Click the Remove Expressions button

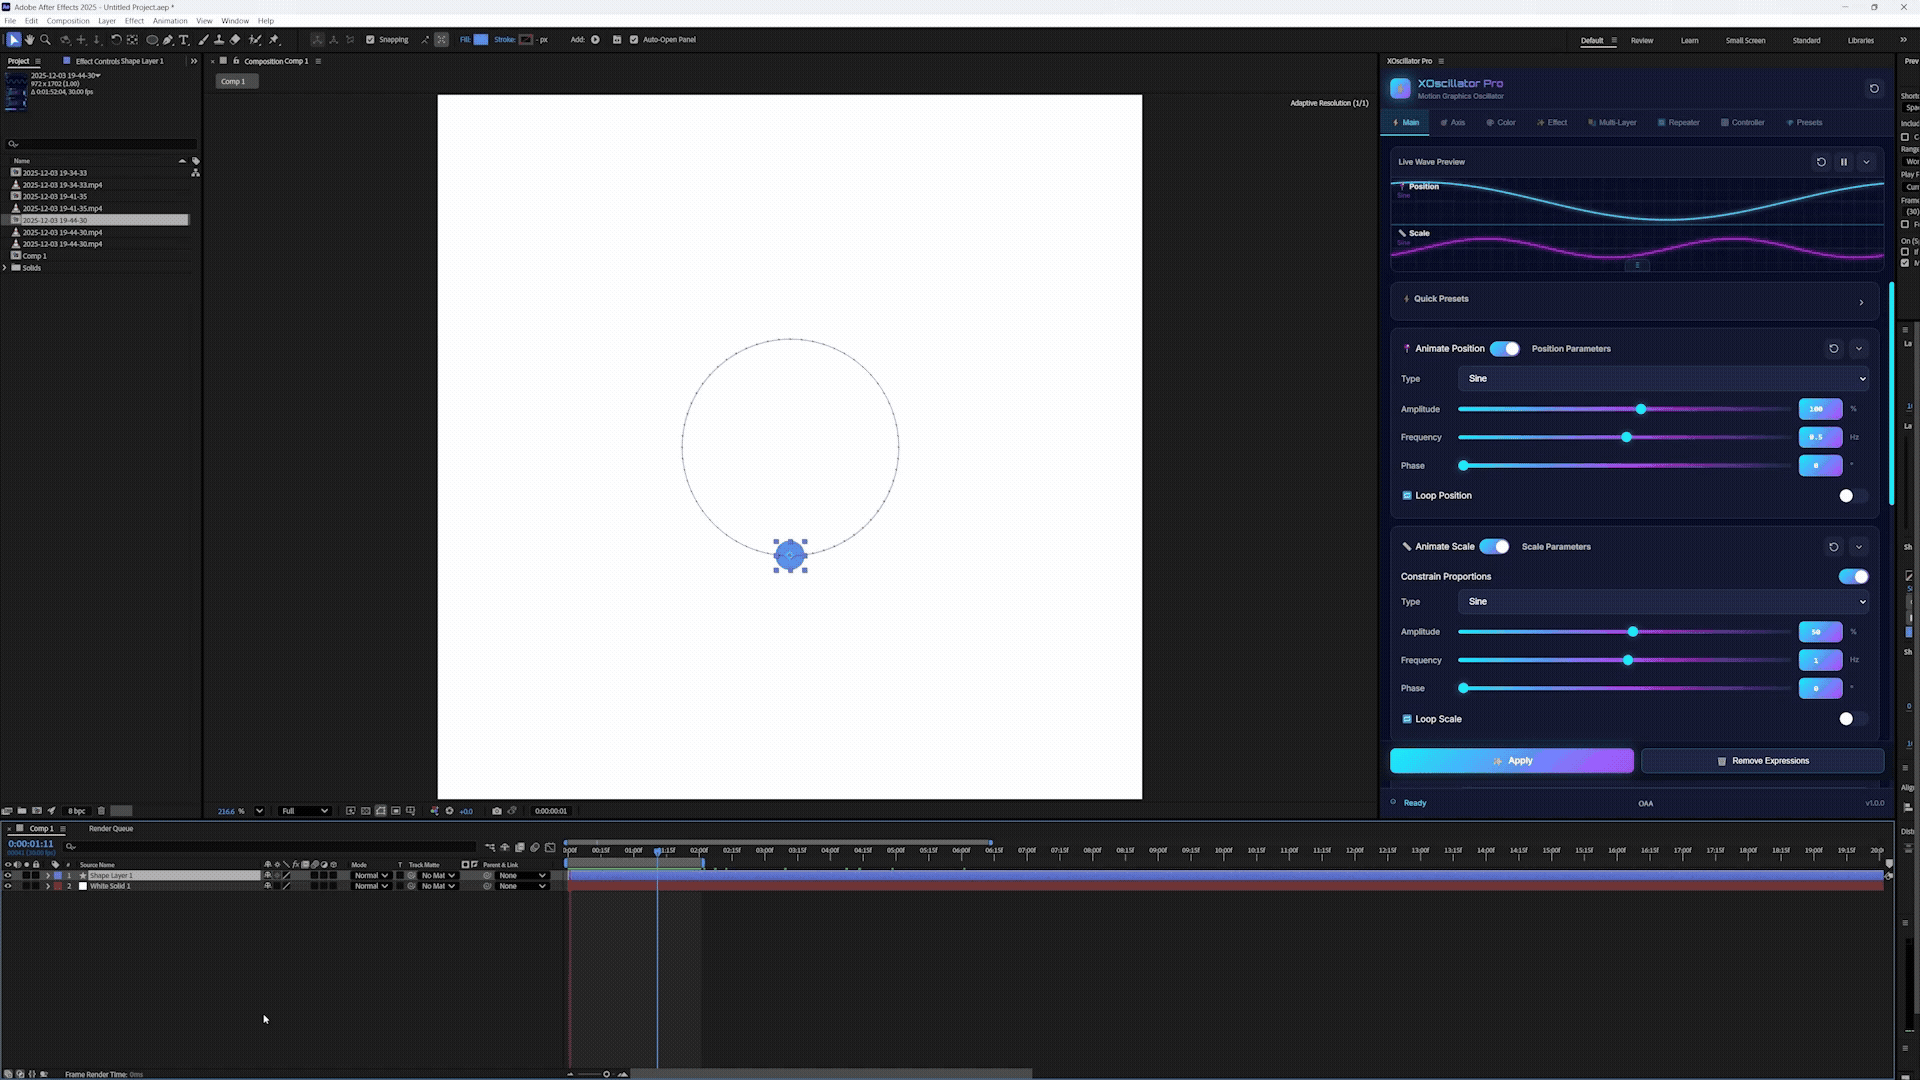[x=1762, y=761]
